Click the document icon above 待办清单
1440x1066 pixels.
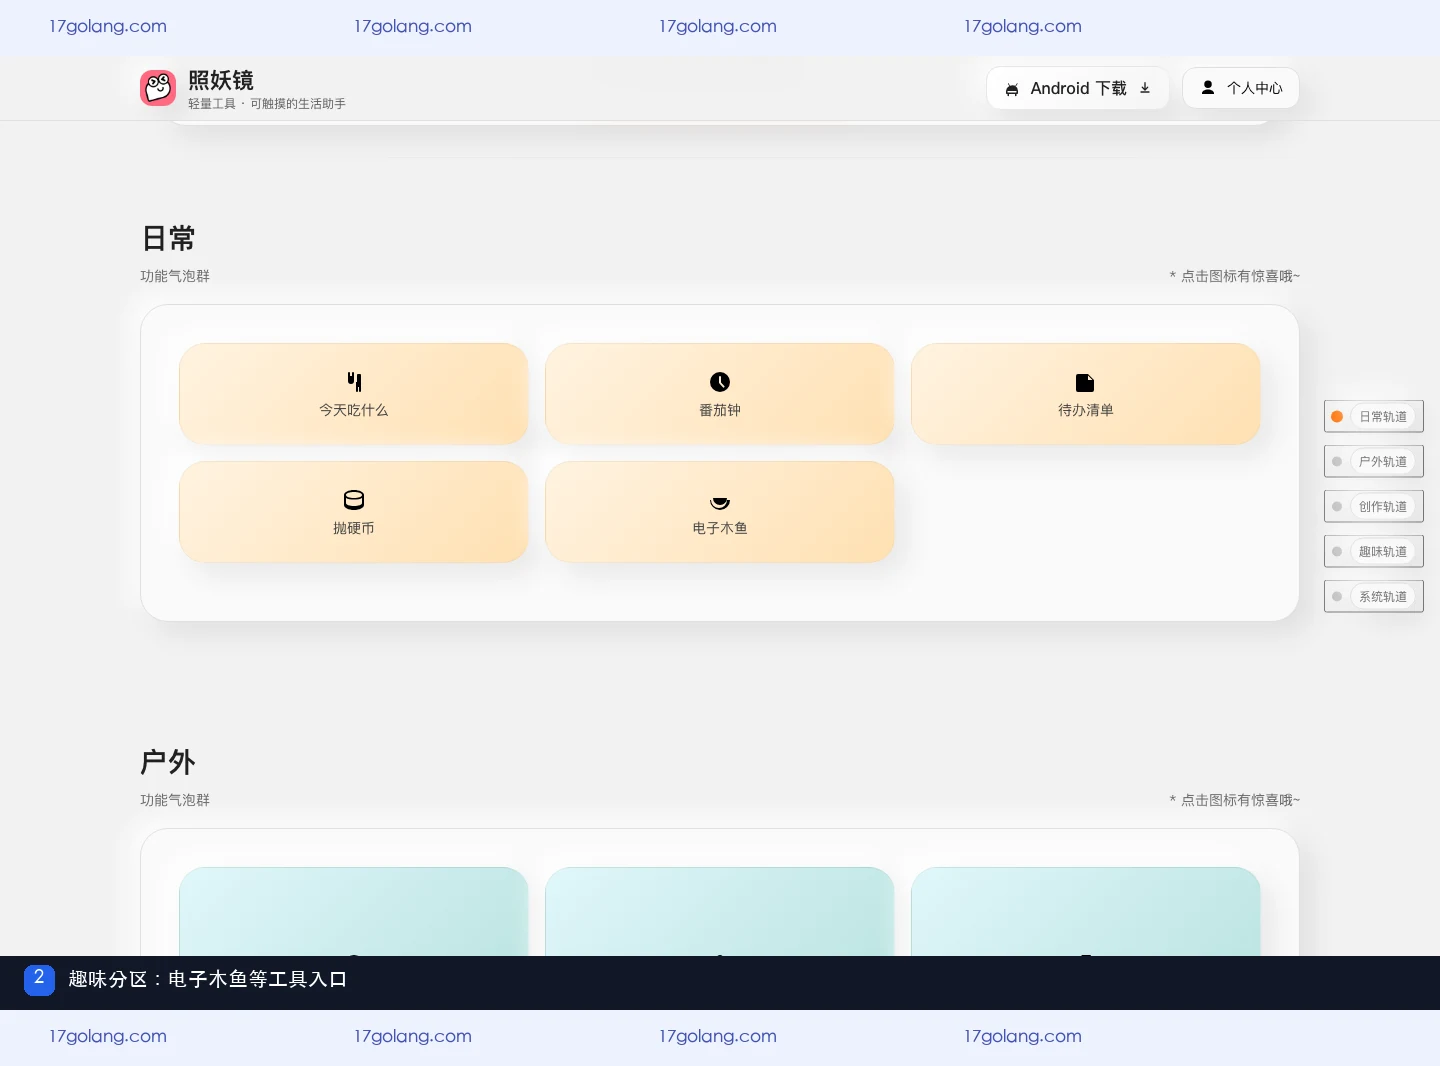1085,382
